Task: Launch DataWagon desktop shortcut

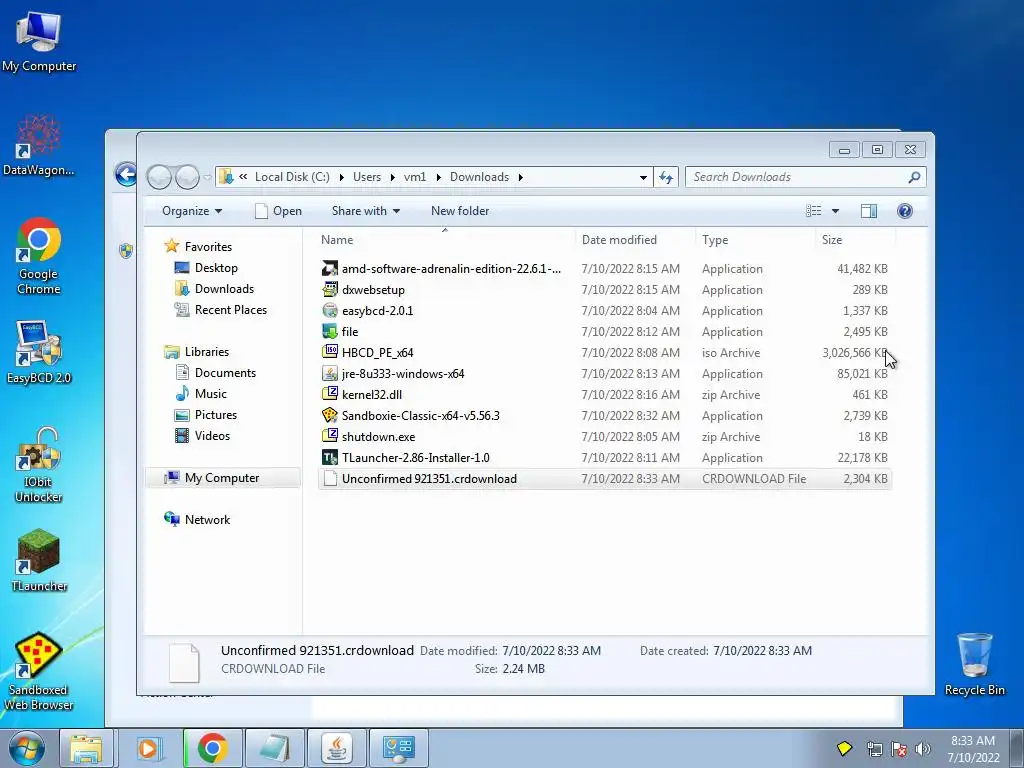Action: pyautogui.click(x=39, y=145)
